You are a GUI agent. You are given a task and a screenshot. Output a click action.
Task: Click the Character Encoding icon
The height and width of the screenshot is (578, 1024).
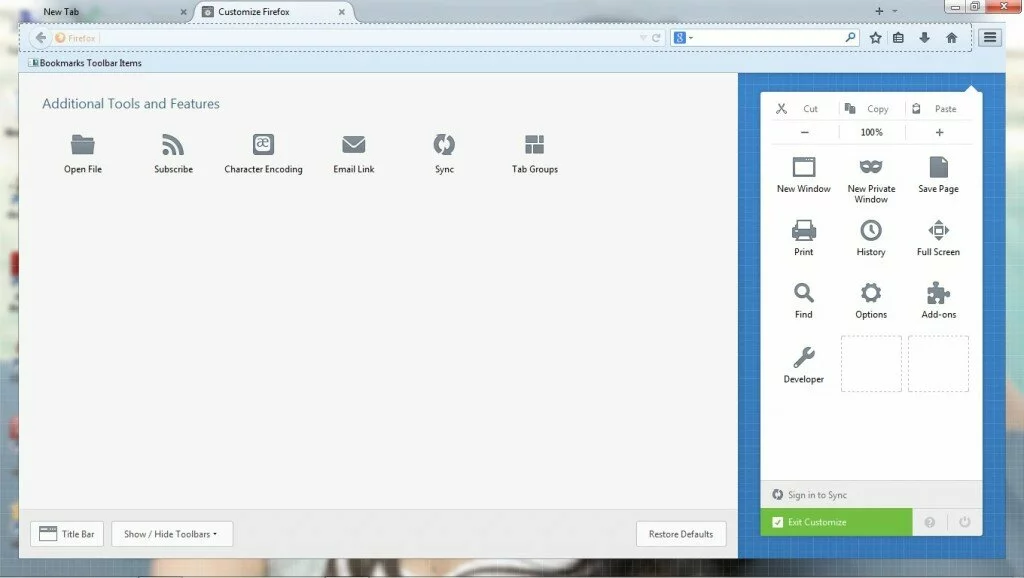[263, 144]
